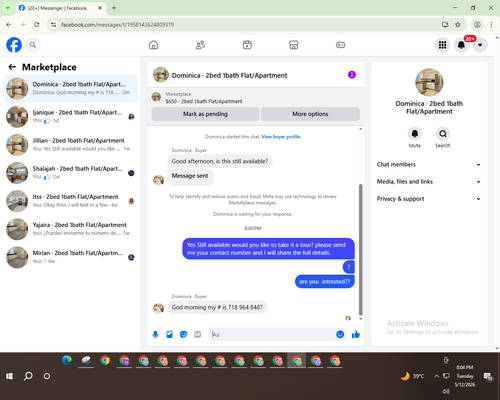The width and height of the screenshot is (500, 400).
Task: Open the Menu grid icon
Action: point(442,45)
